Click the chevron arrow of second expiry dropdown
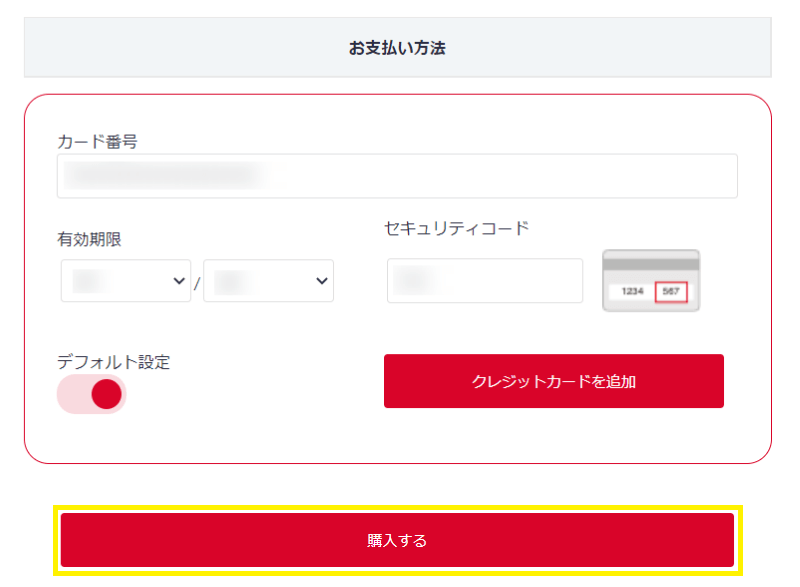800x587 pixels. pos(321,280)
